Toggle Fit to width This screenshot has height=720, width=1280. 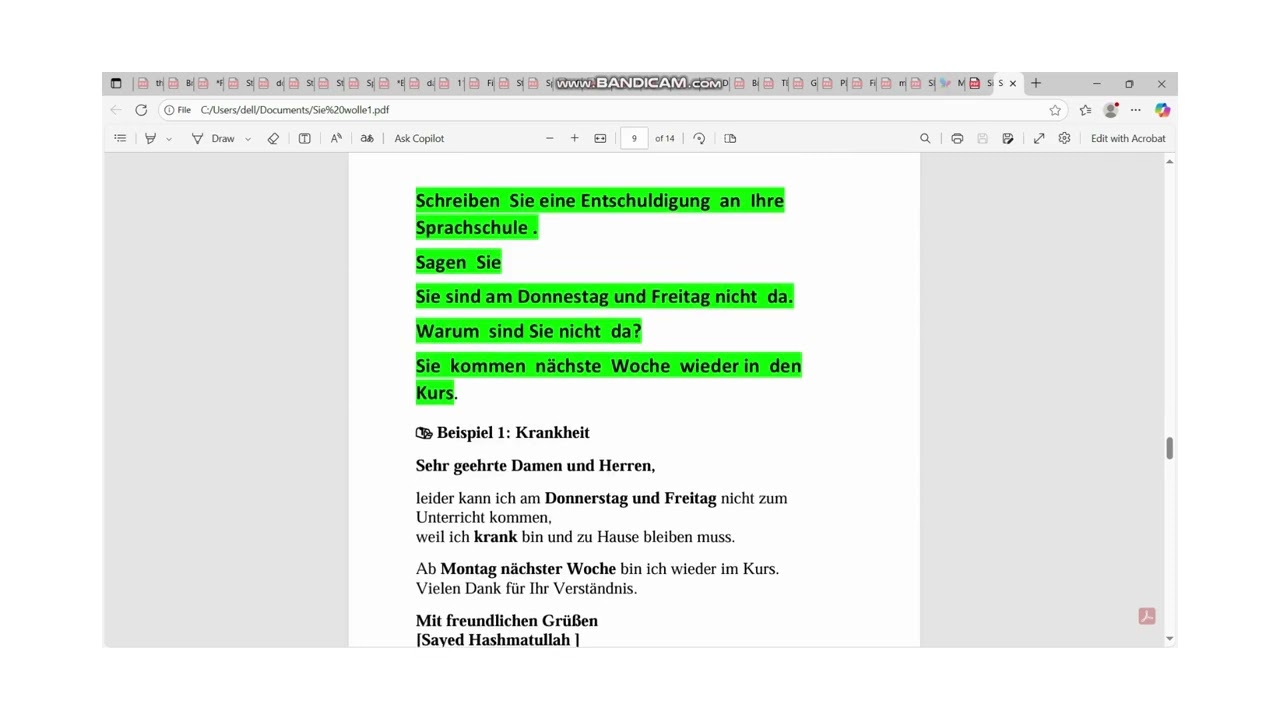pyautogui.click(x=600, y=138)
